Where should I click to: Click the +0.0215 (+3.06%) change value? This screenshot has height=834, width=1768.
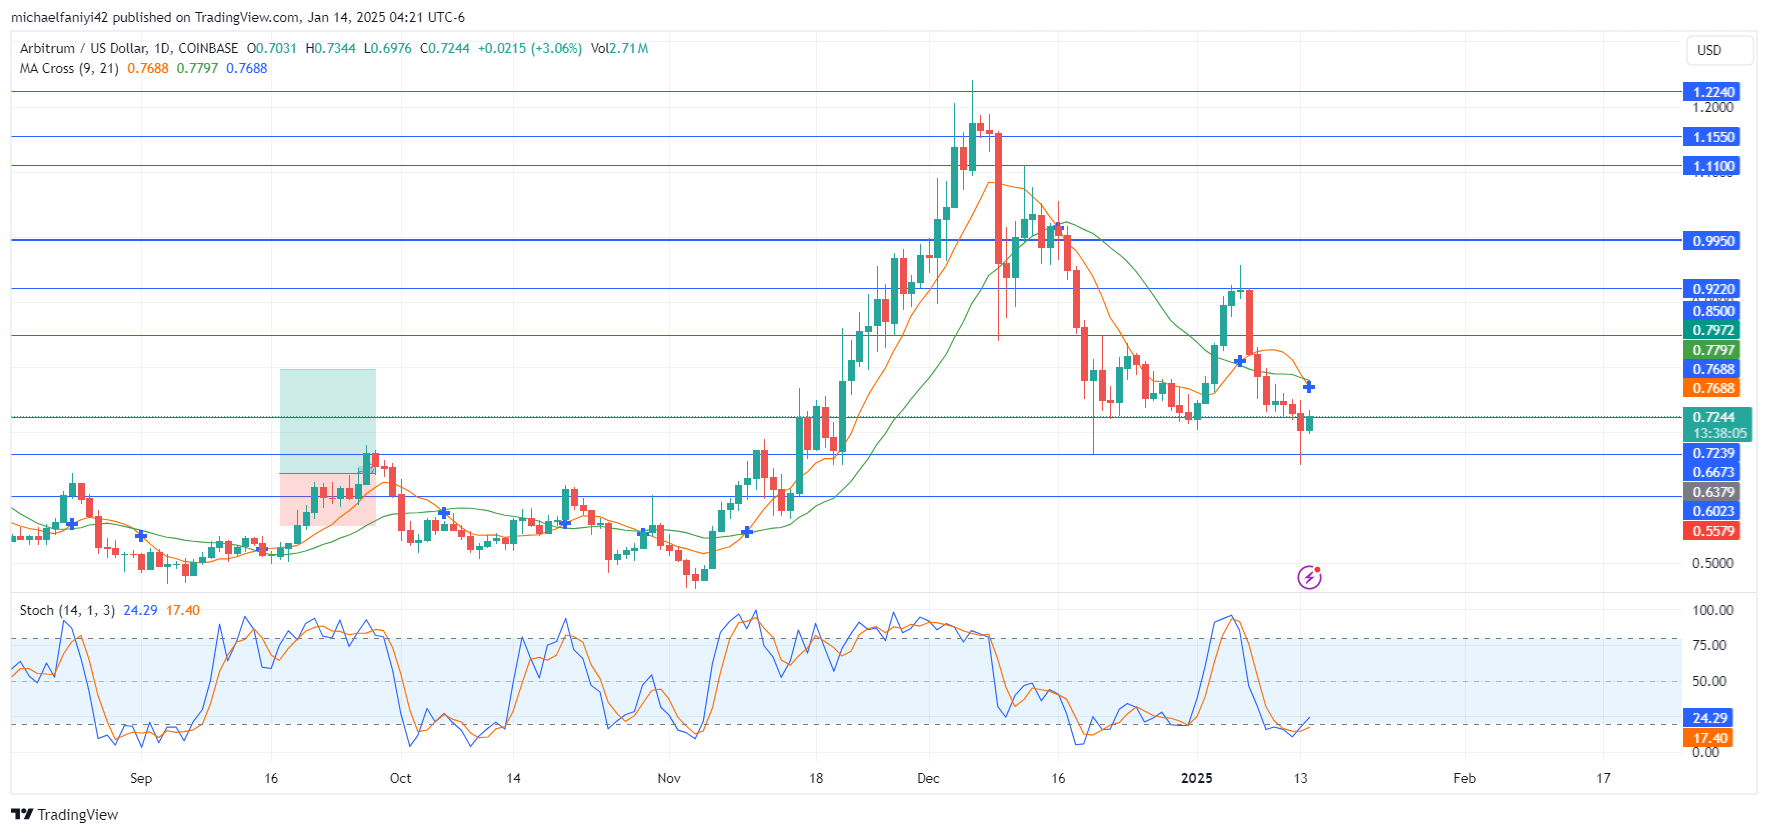pyautogui.click(x=530, y=48)
